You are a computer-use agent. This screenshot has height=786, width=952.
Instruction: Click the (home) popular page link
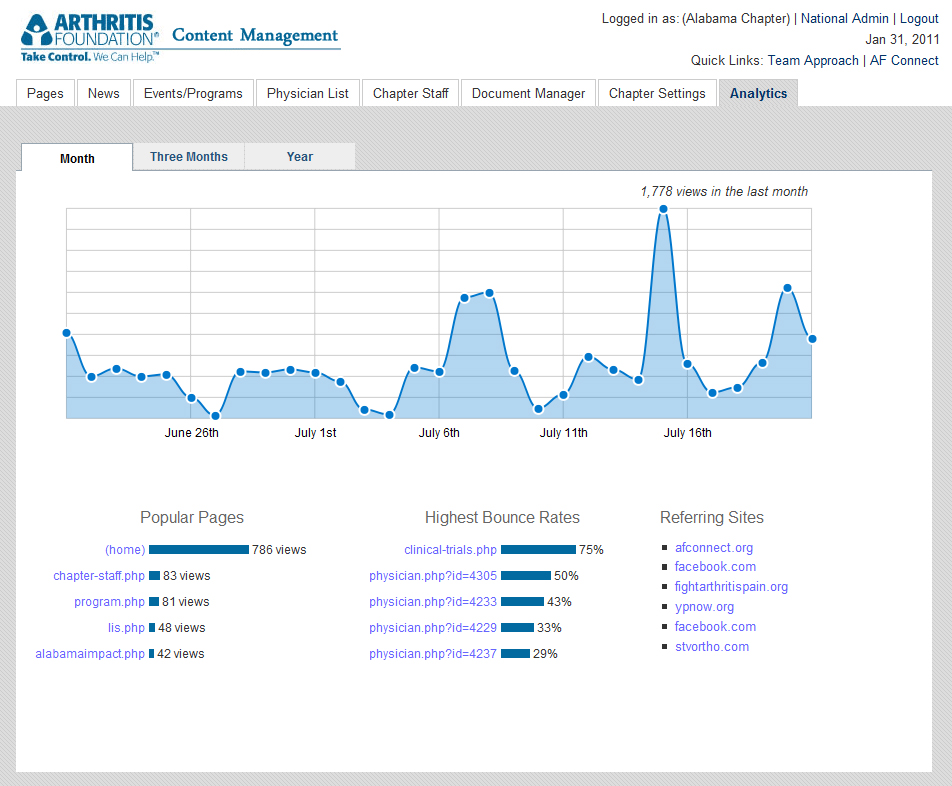[x=125, y=549]
